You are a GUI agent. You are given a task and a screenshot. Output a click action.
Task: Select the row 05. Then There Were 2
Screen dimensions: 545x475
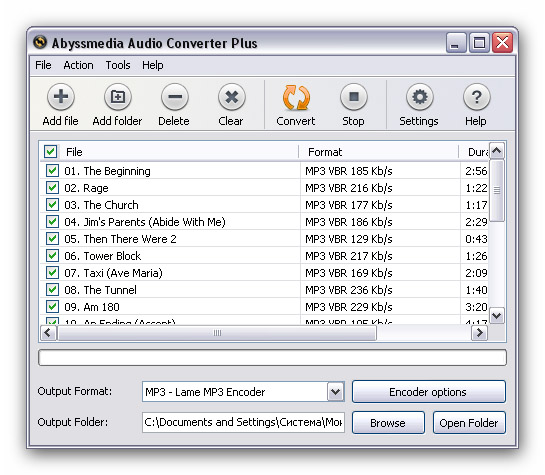point(264,239)
